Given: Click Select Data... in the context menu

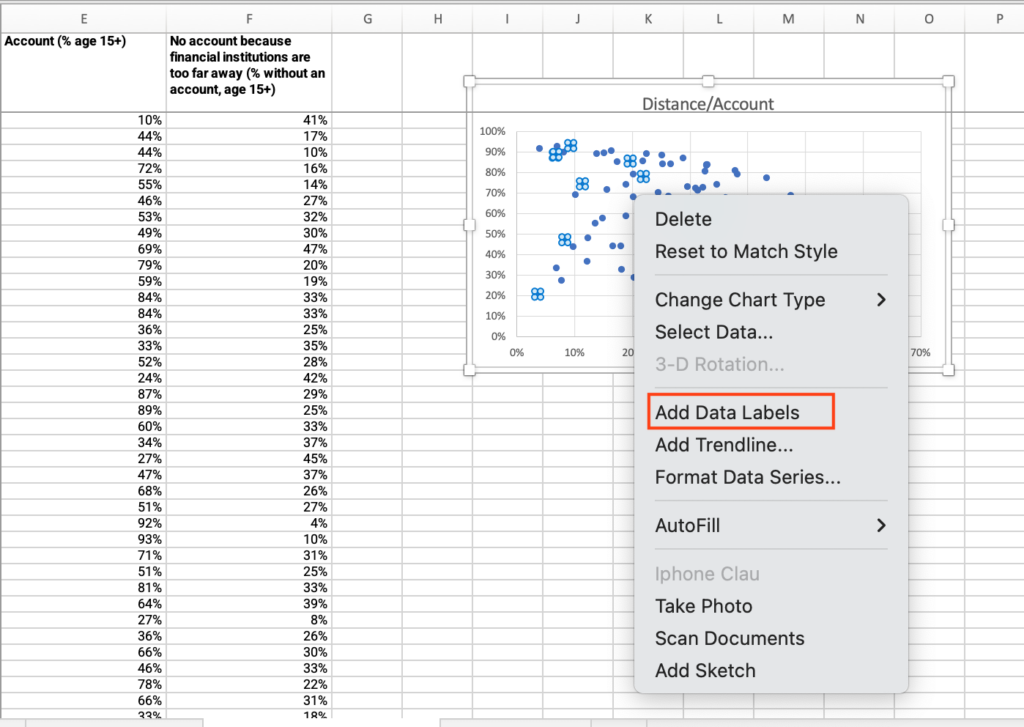Looking at the screenshot, I should [x=714, y=332].
